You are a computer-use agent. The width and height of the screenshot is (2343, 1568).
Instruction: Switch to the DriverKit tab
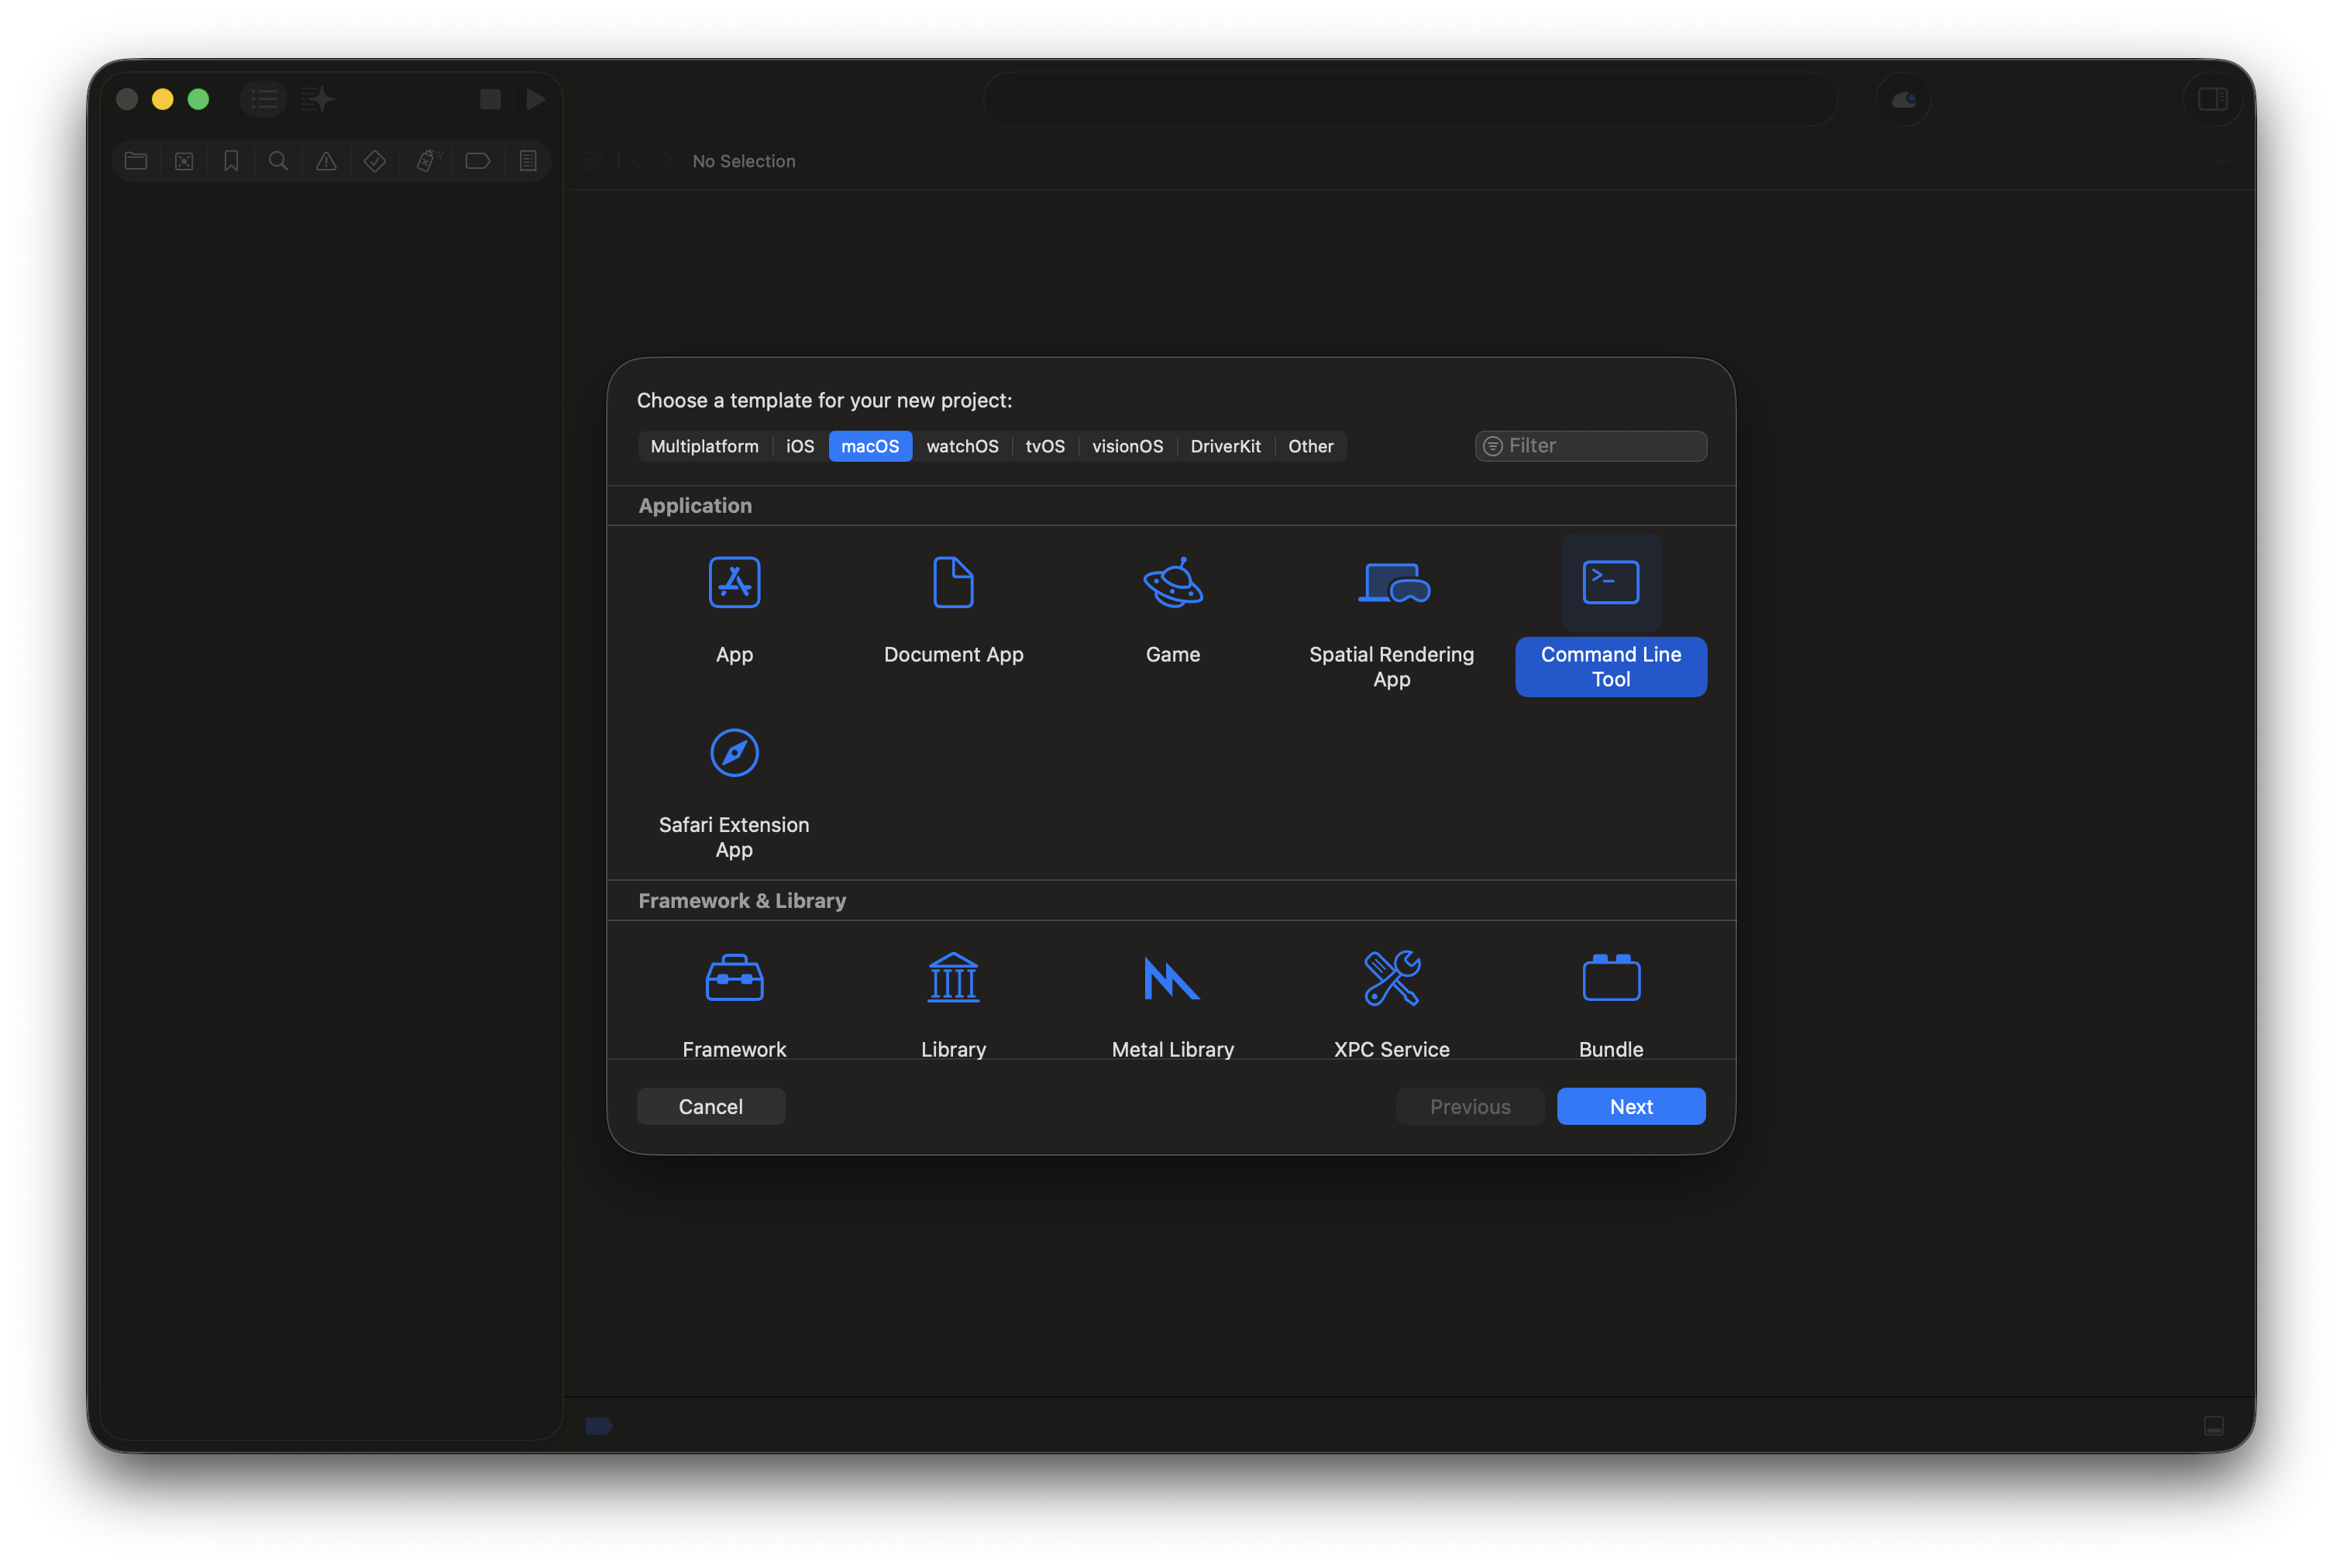1225,446
